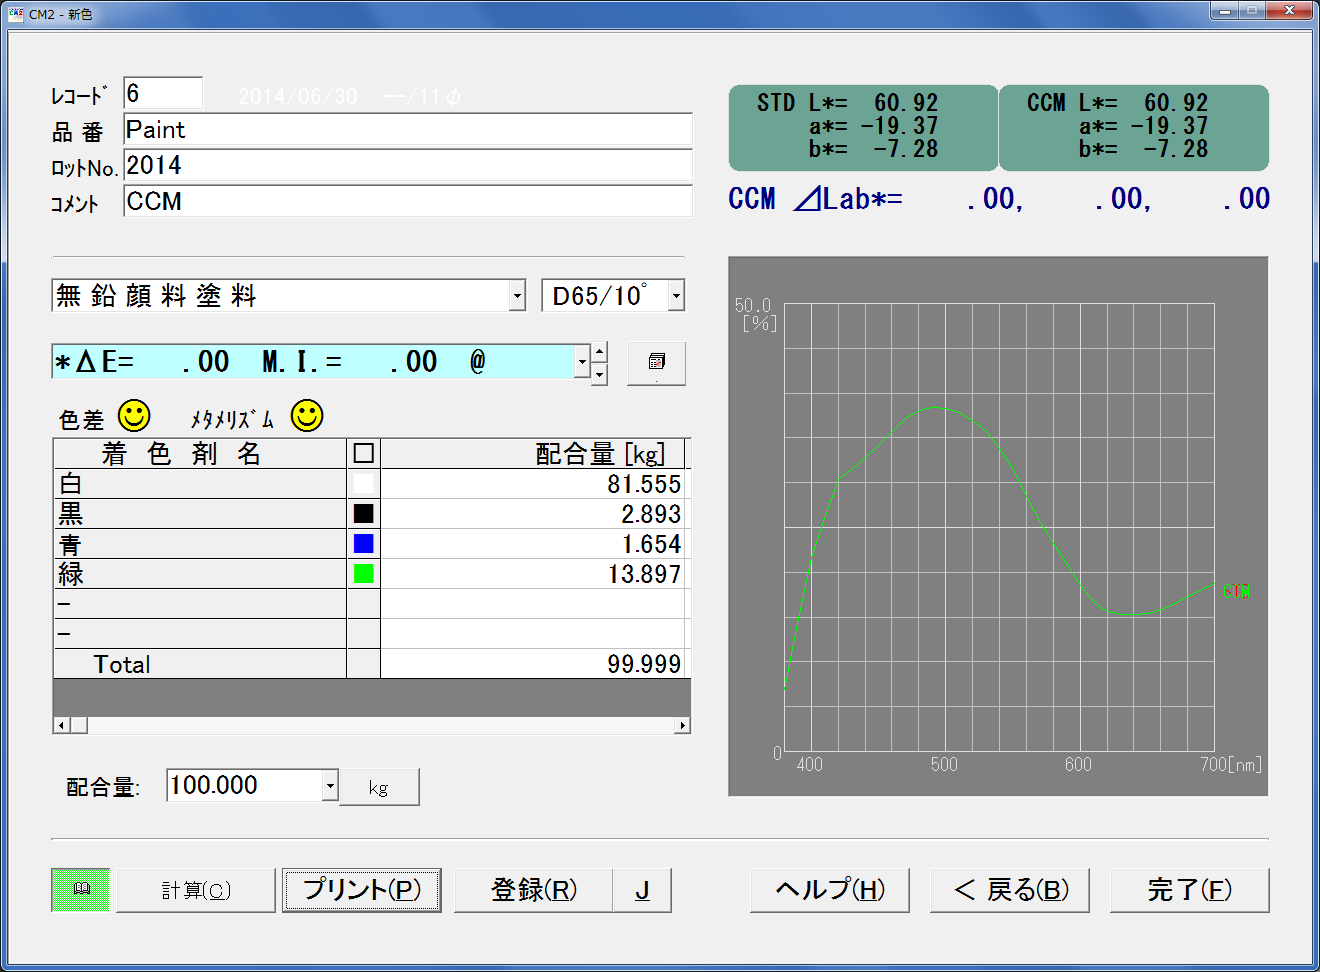
Task: Click the kg unit button
Action: 379,787
